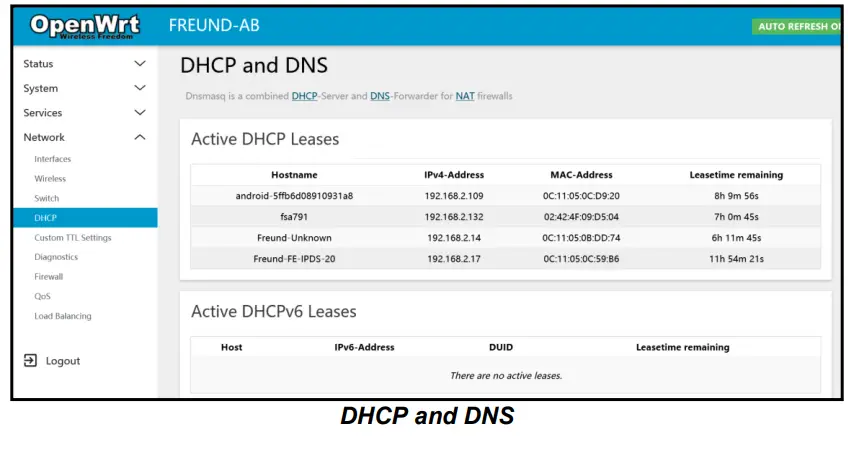Click MAC address 0C:11:05:0C:D9:20

581,196
